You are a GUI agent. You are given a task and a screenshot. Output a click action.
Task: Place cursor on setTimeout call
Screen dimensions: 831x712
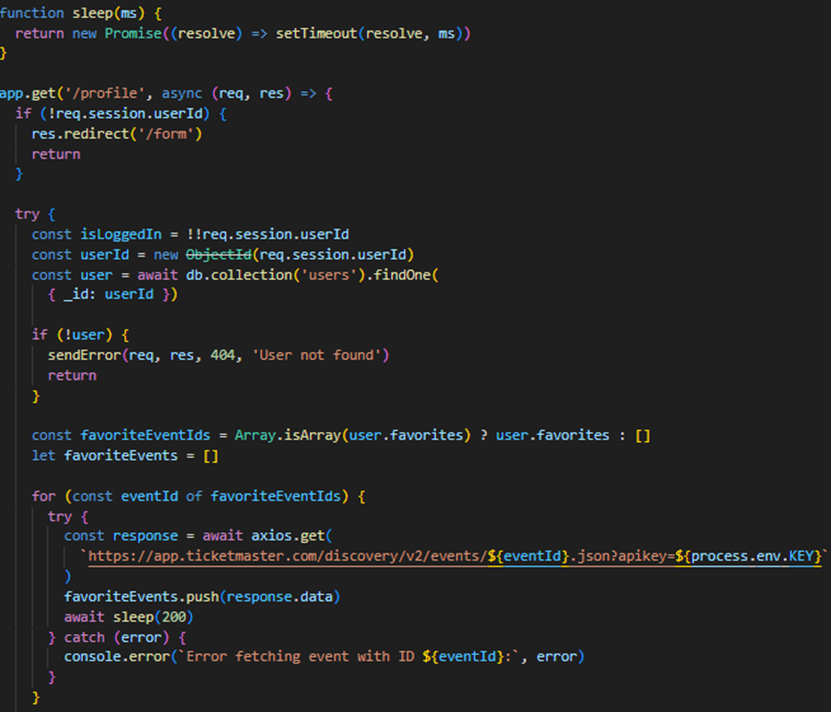point(317,33)
